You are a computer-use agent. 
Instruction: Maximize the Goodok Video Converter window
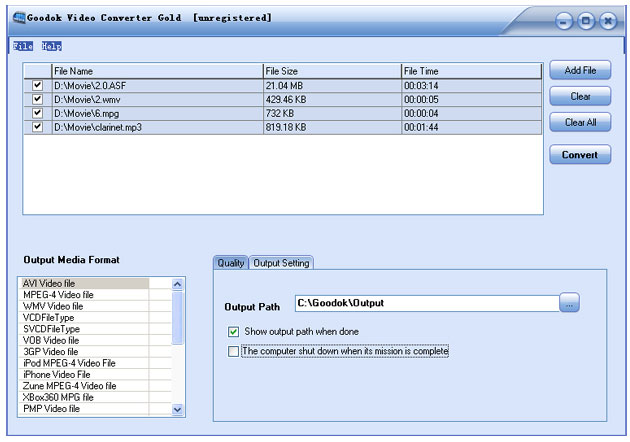(586, 21)
